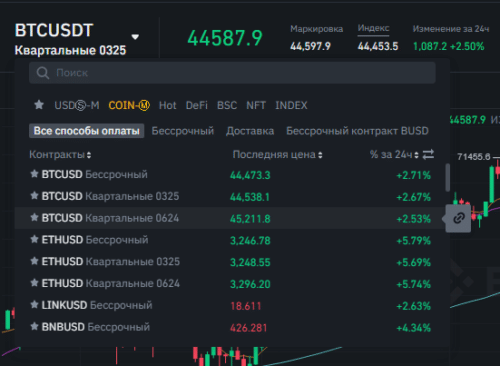Click the search field labeled Поиск
Viewport: 500px width, 366px height.
232,73
